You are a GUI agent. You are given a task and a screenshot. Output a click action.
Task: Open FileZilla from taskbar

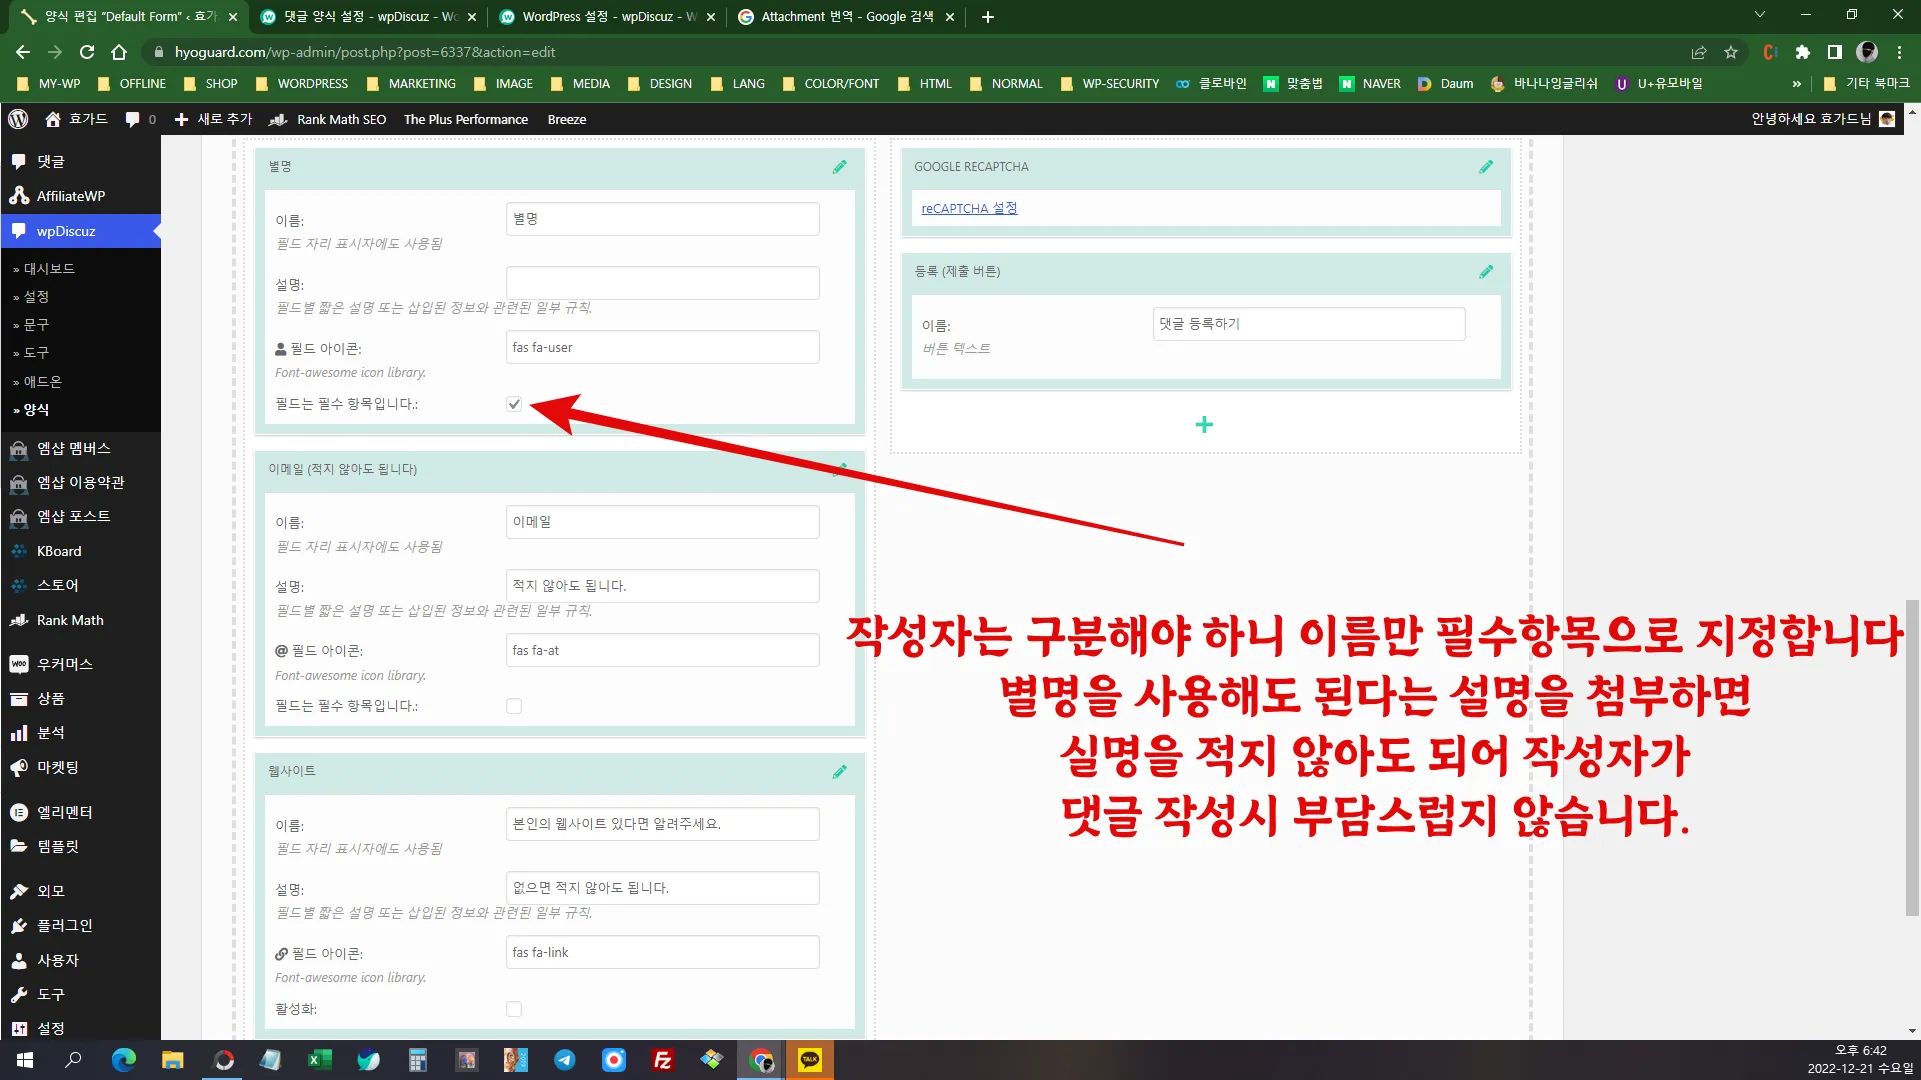pyautogui.click(x=662, y=1060)
